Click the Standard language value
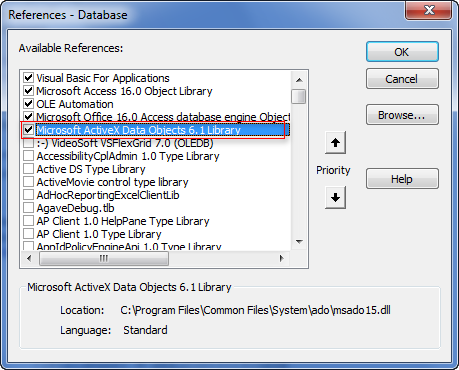The image size is (459, 370). [145, 330]
